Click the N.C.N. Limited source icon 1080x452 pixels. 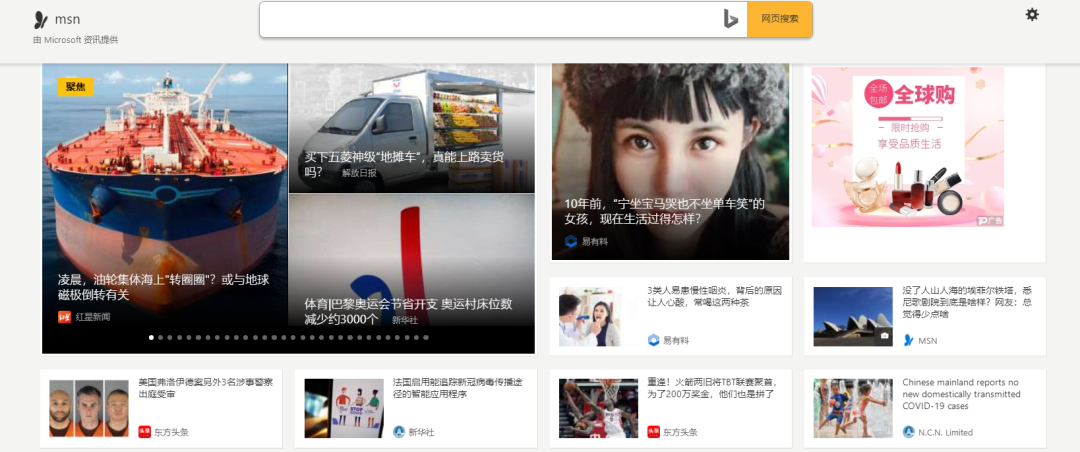909,432
